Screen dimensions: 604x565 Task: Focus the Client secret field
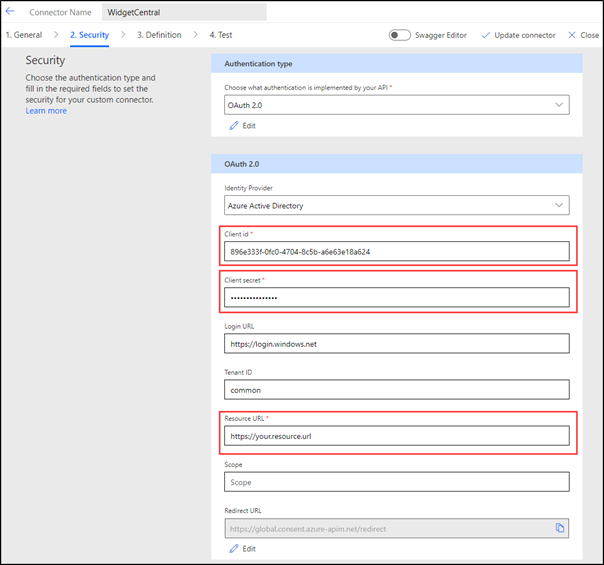click(x=397, y=297)
